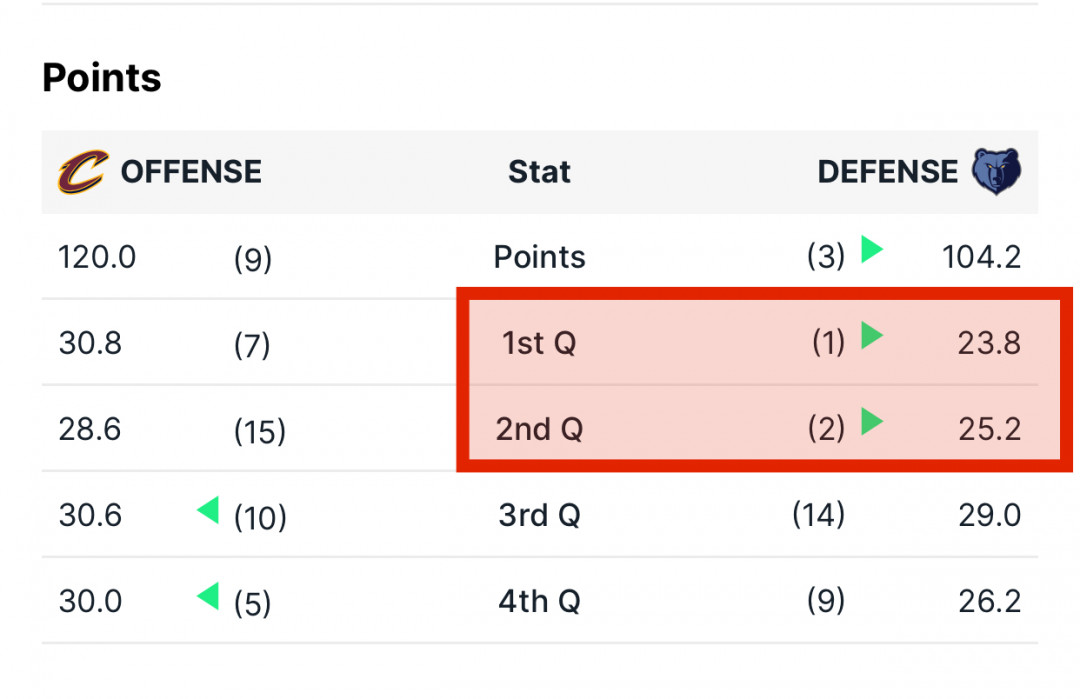
Task: Select the DEFENSE column header
Action: click(887, 171)
